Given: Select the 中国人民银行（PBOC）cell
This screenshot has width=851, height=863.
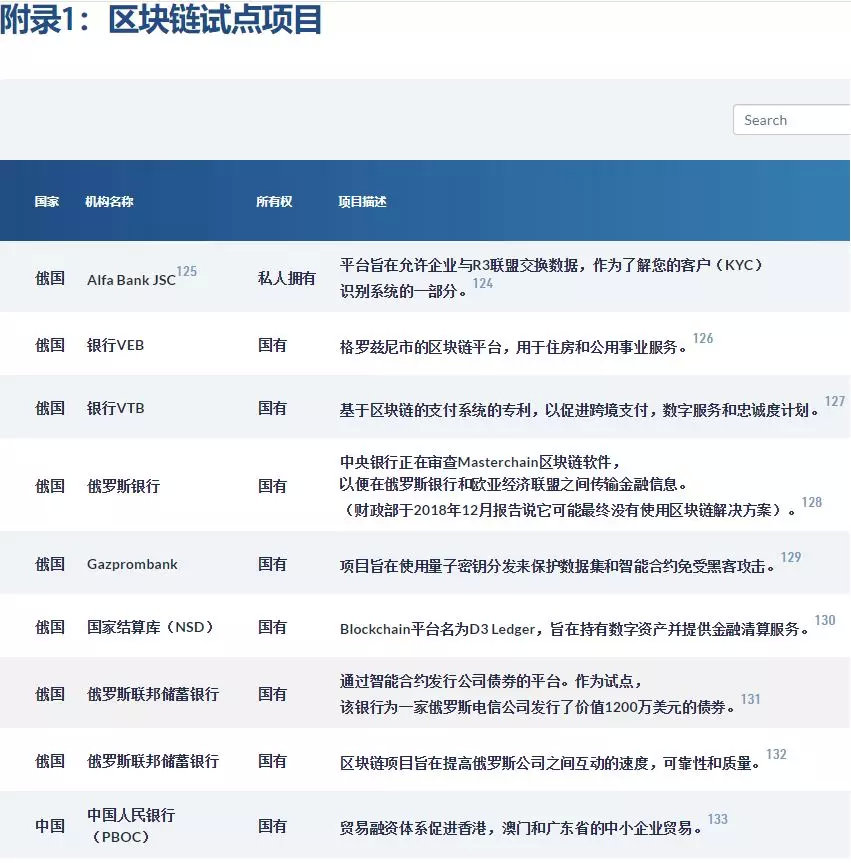Looking at the screenshot, I should pyautogui.click(x=131, y=826).
